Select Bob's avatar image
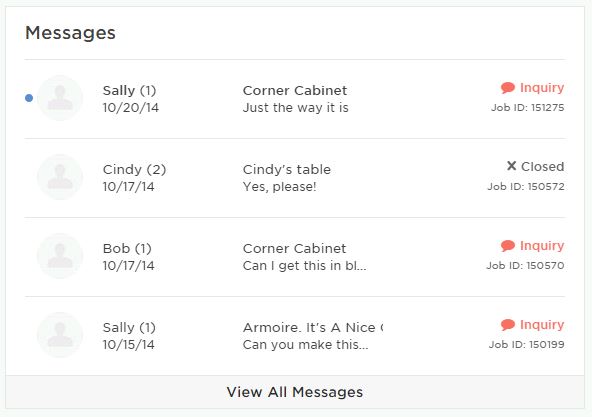This screenshot has height=417, width=592. coord(60,256)
